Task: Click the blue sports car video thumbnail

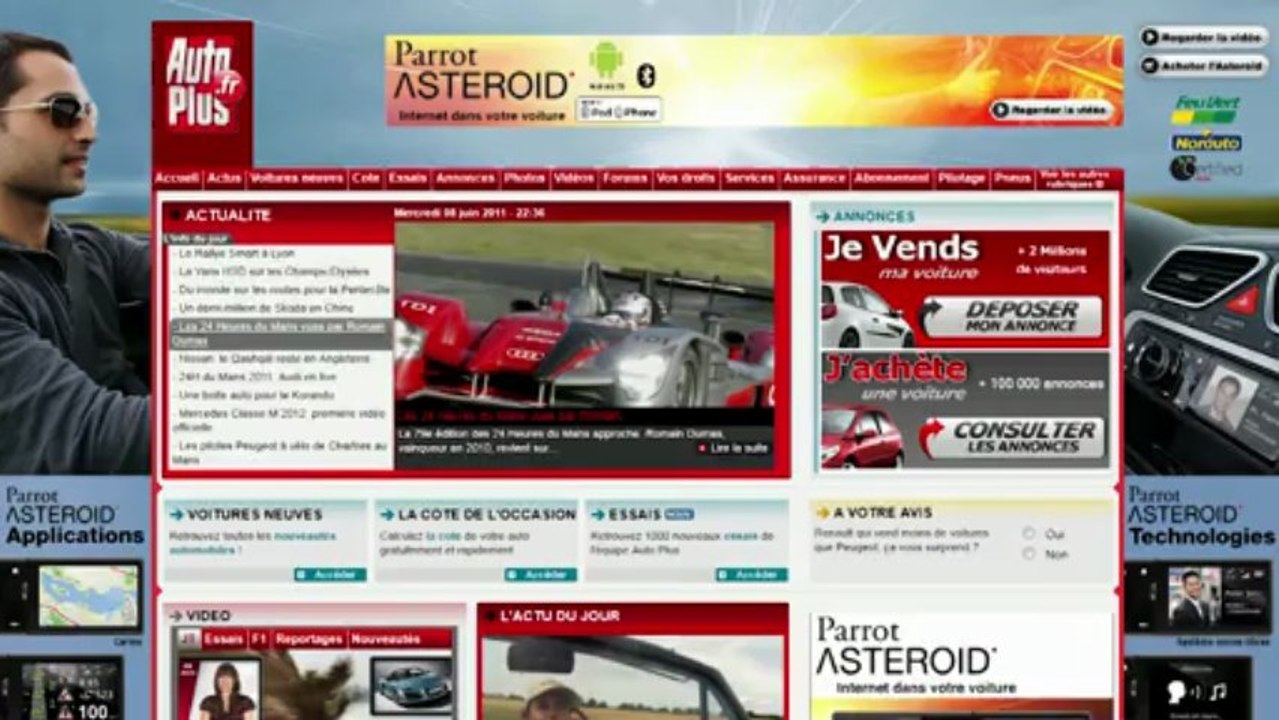Action: [411, 685]
